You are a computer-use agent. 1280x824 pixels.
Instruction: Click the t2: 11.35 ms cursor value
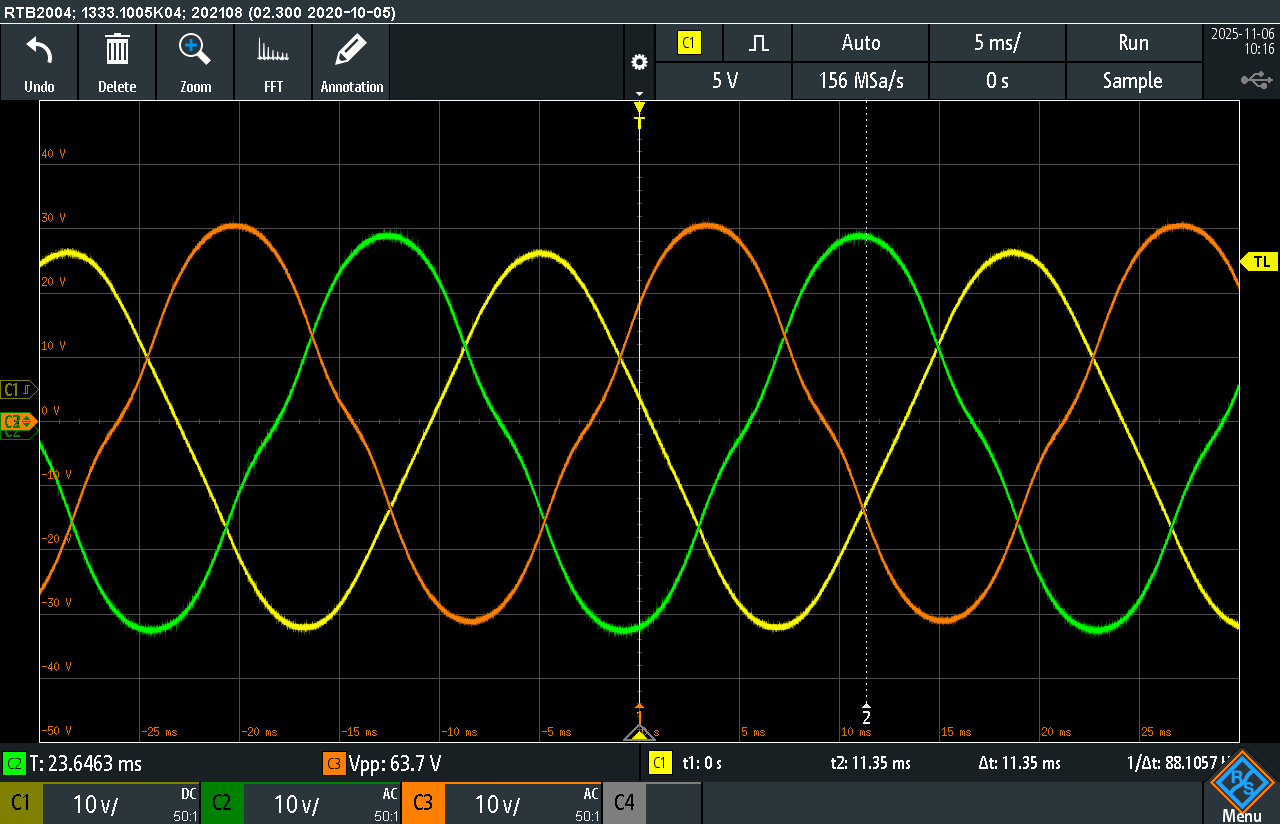(x=870, y=763)
